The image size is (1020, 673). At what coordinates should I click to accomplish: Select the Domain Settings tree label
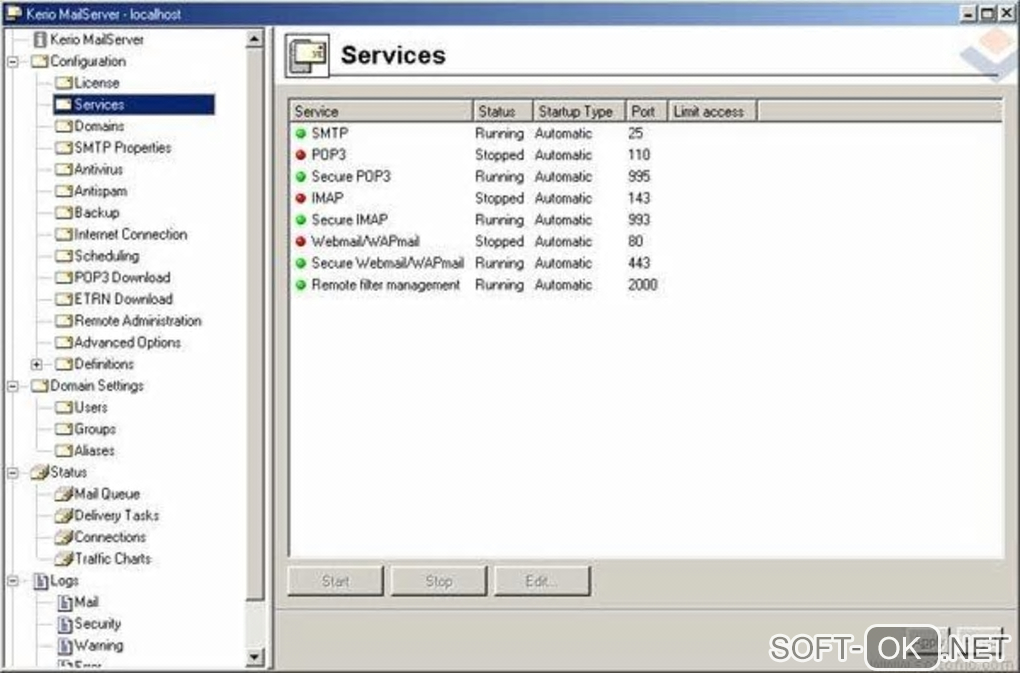pos(97,386)
